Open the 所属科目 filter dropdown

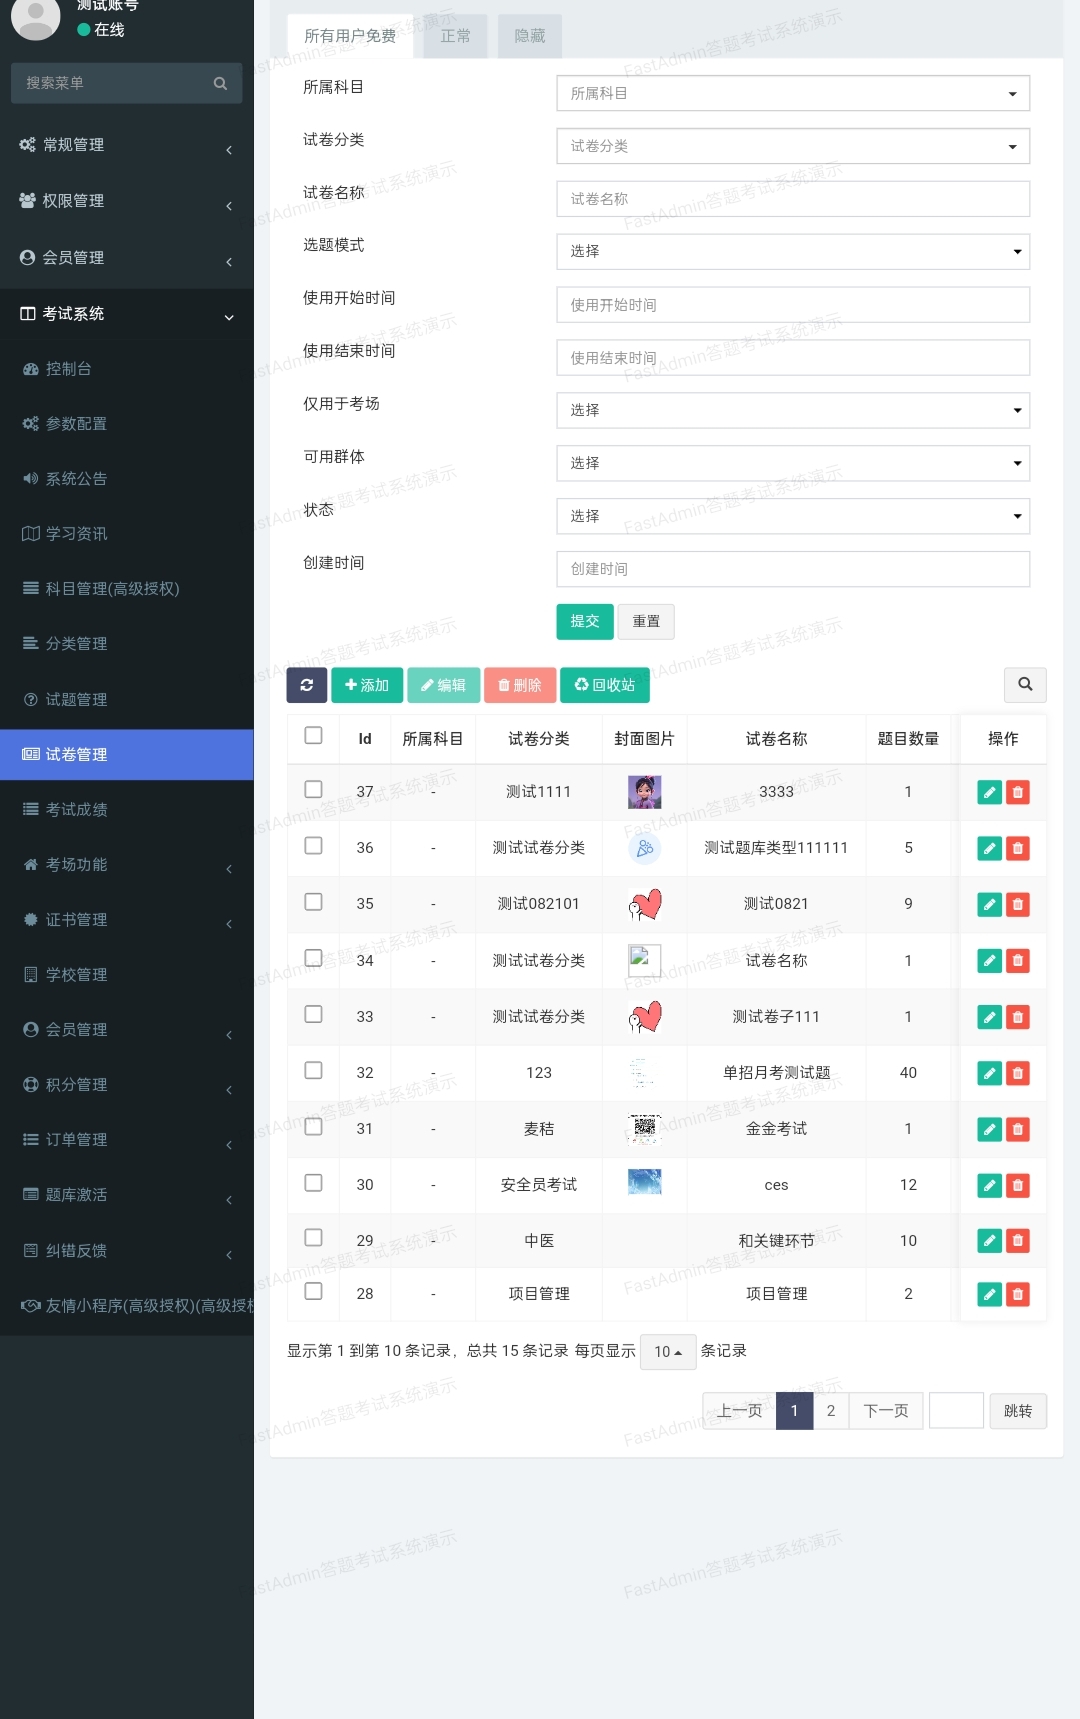[x=793, y=93]
